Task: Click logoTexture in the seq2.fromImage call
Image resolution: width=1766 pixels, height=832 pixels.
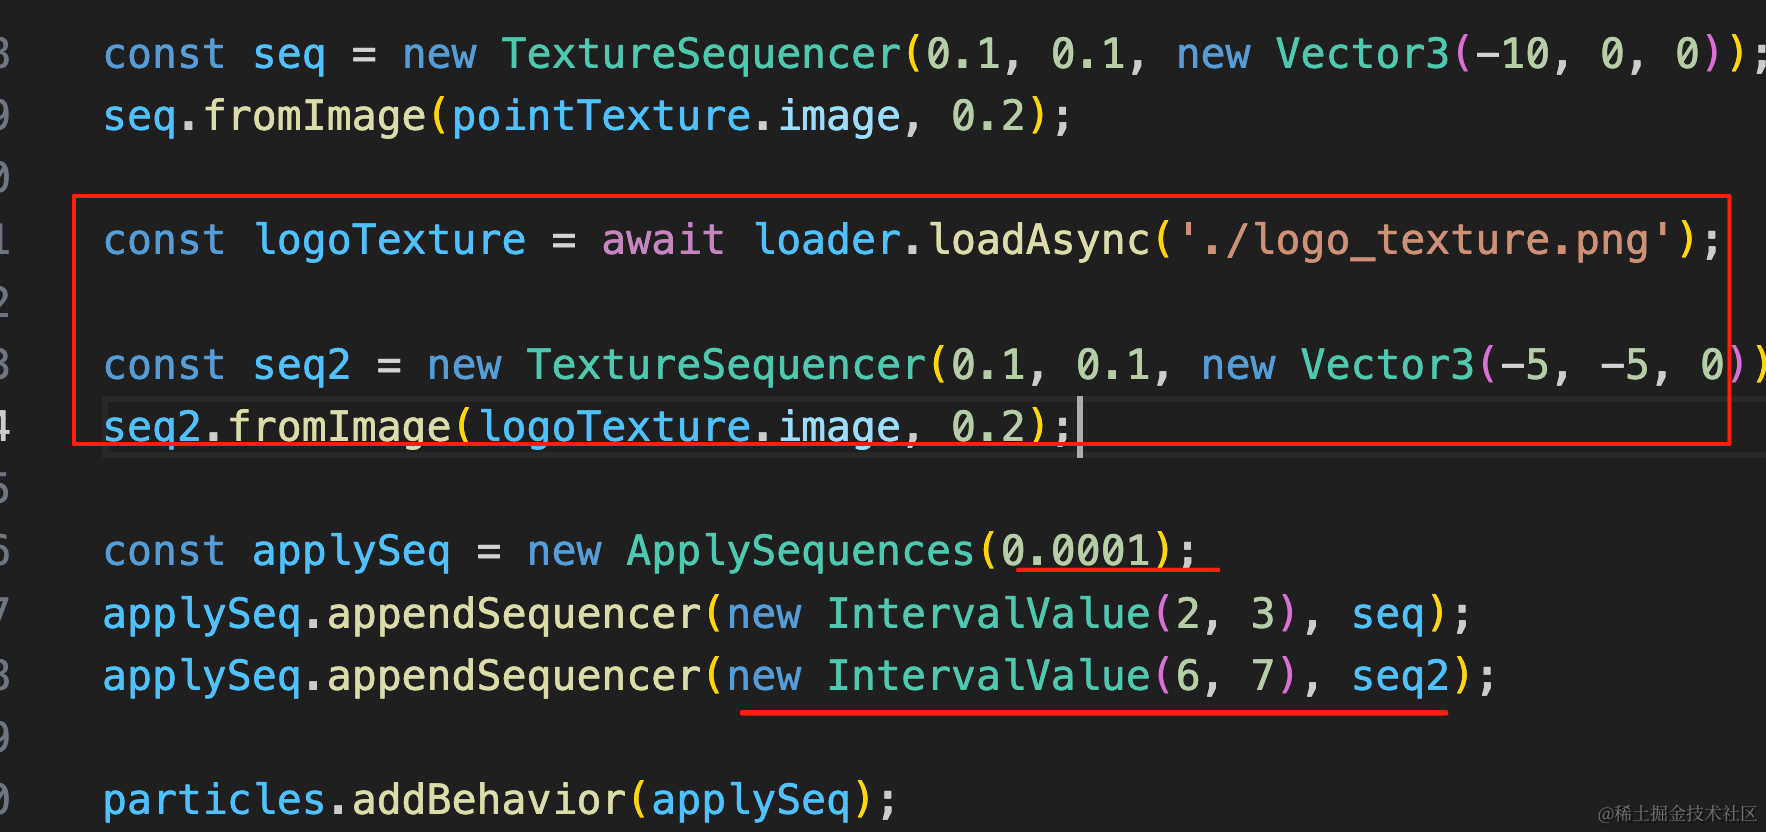Action: 614,427
